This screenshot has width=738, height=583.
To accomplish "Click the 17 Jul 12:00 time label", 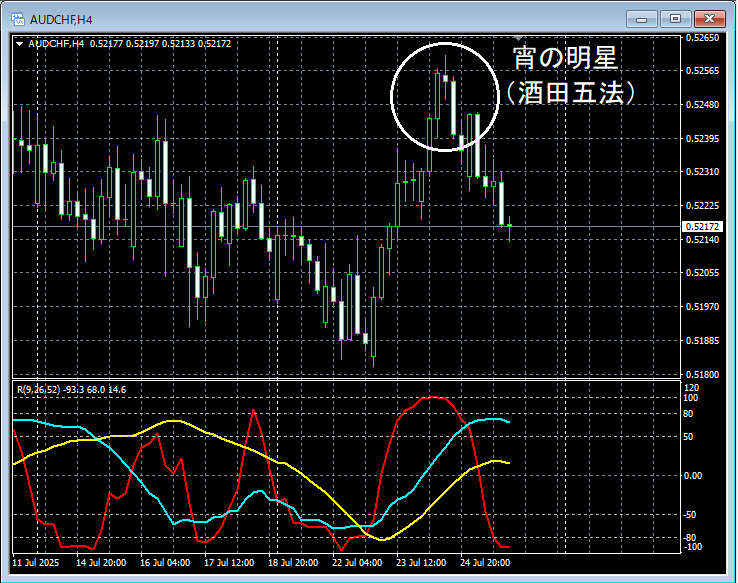I will click(x=229, y=563).
